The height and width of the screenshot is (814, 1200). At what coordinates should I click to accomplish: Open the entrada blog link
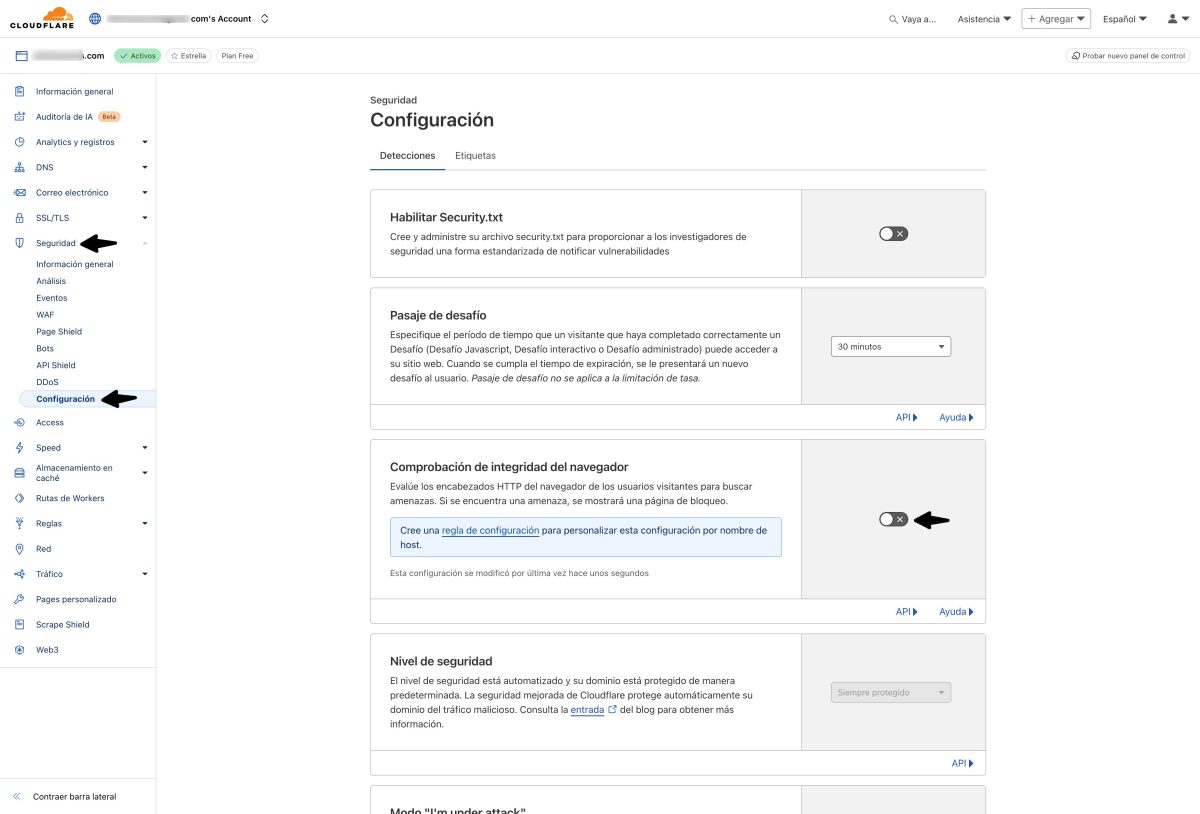coord(593,710)
